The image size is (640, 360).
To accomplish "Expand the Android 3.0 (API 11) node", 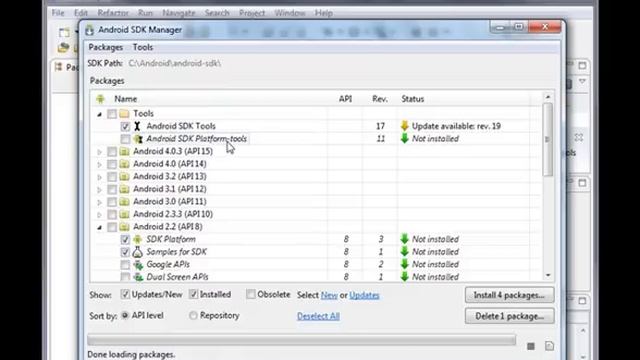I will coord(100,202).
